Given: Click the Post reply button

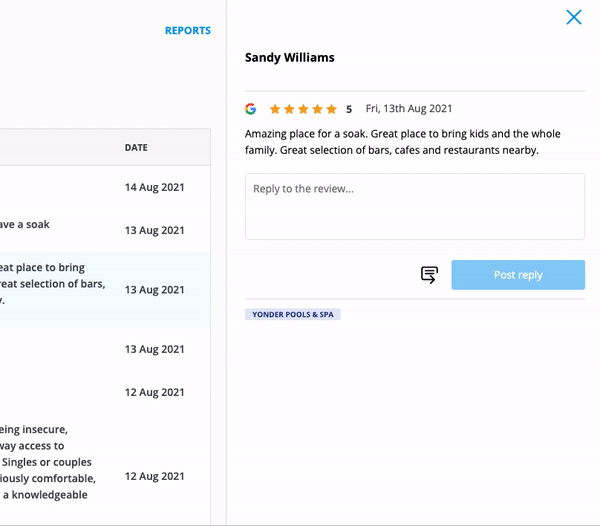Looking at the screenshot, I should point(518,275).
